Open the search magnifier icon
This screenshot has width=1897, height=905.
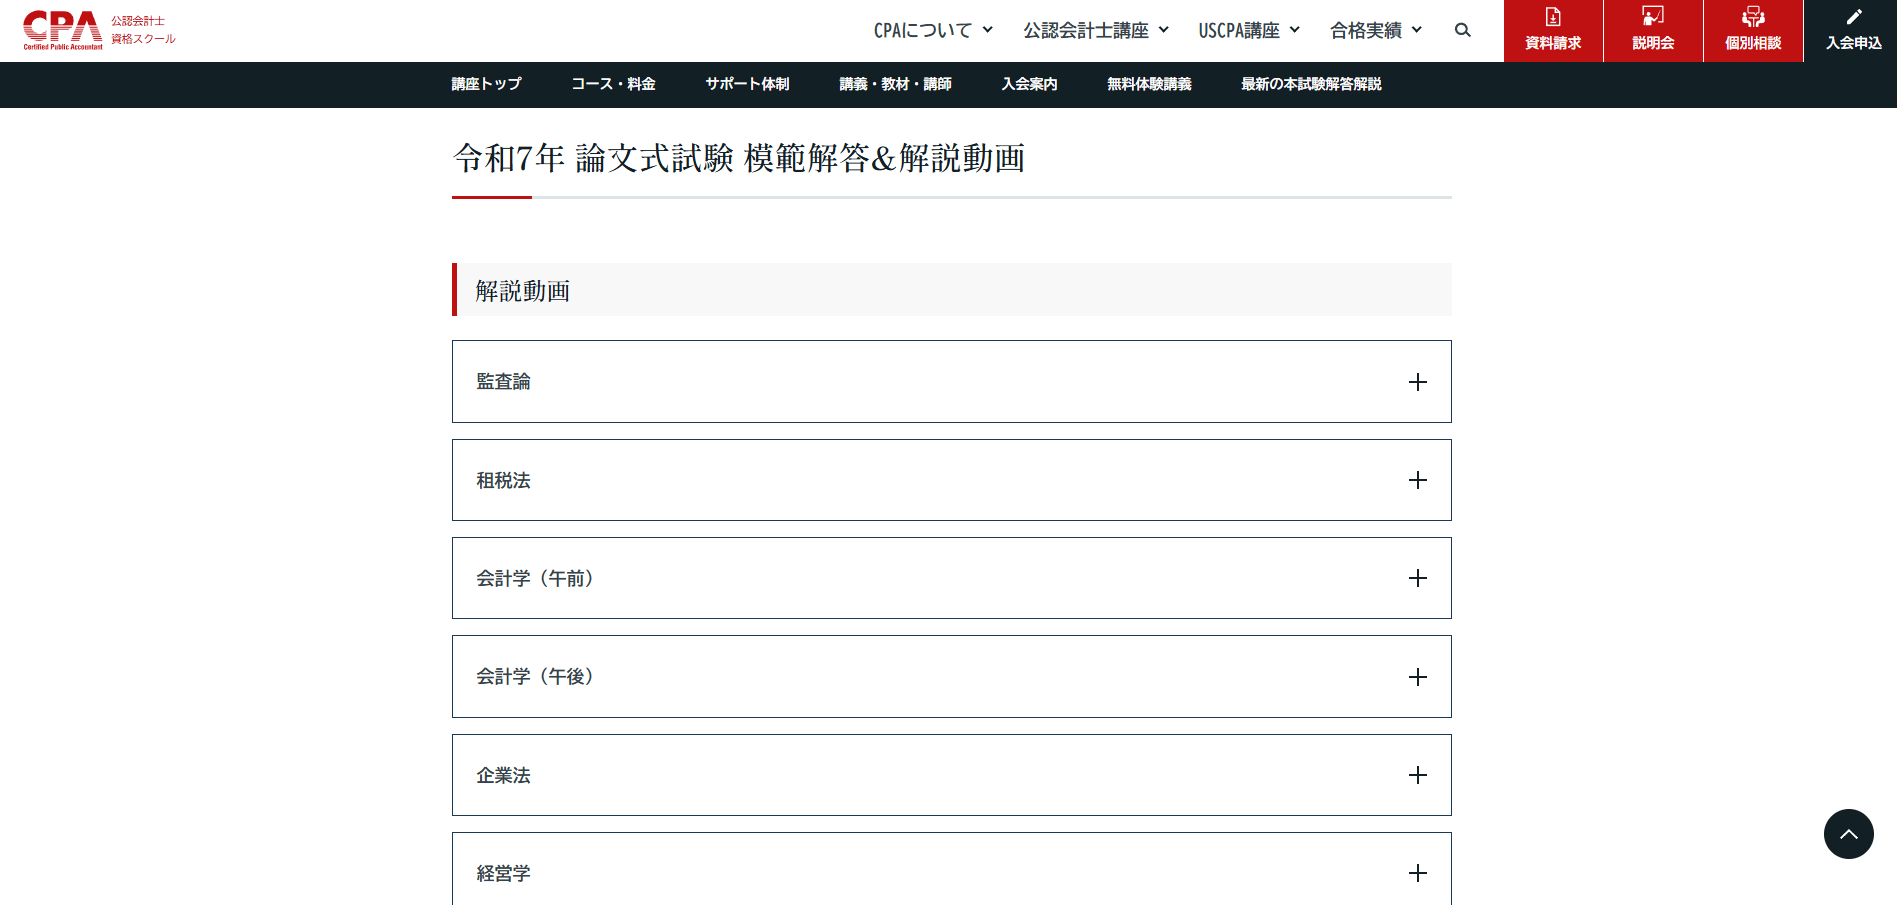pyautogui.click(x=1462, y=30)
